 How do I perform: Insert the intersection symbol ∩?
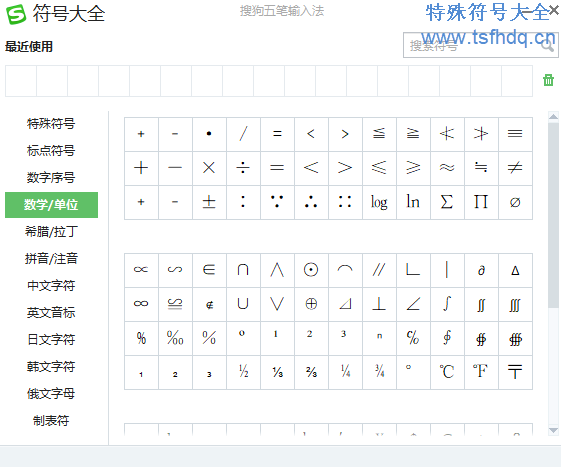(x=243, y=270)
